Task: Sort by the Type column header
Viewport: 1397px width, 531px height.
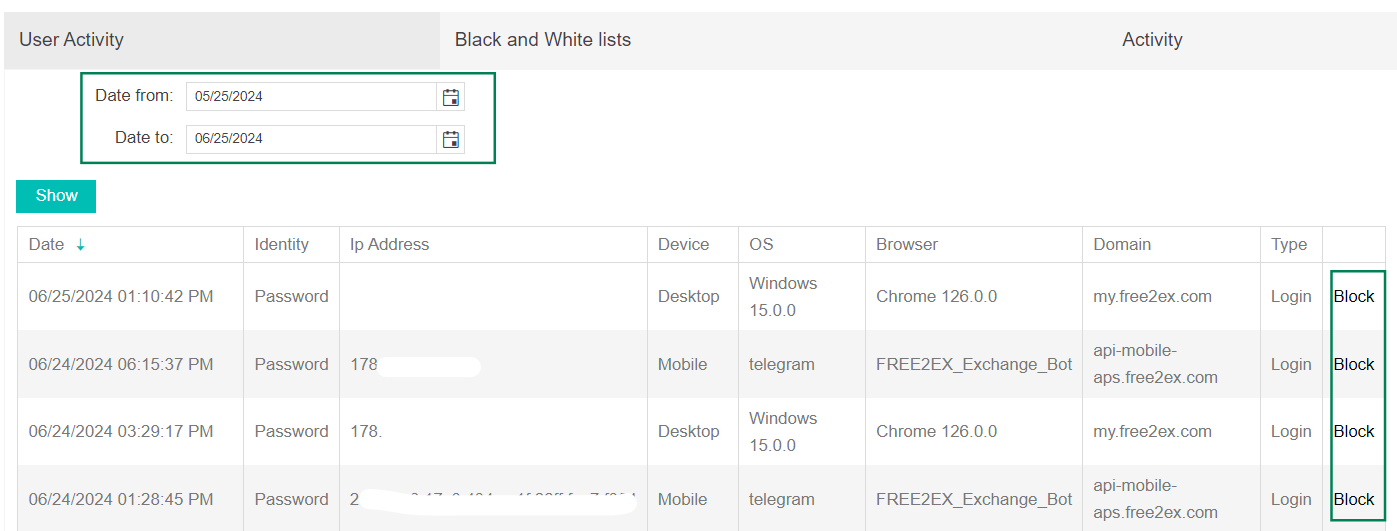Action: pyautogui.click(x=1289, y=245)
